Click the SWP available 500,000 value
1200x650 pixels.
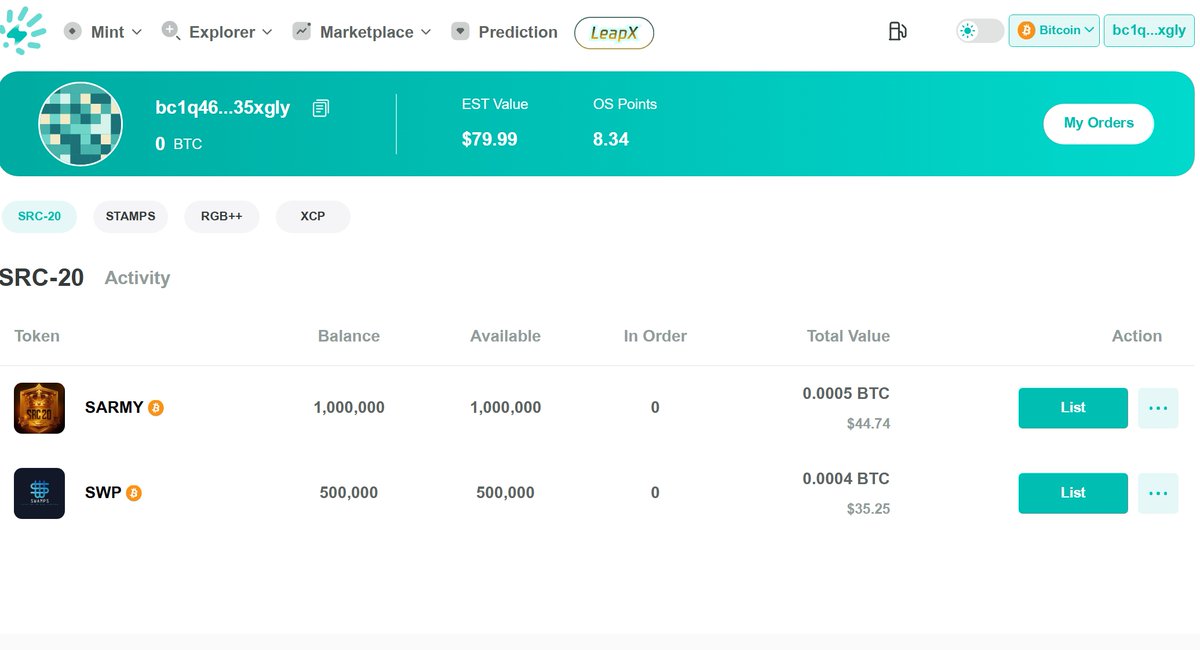(x=505, y=493)
